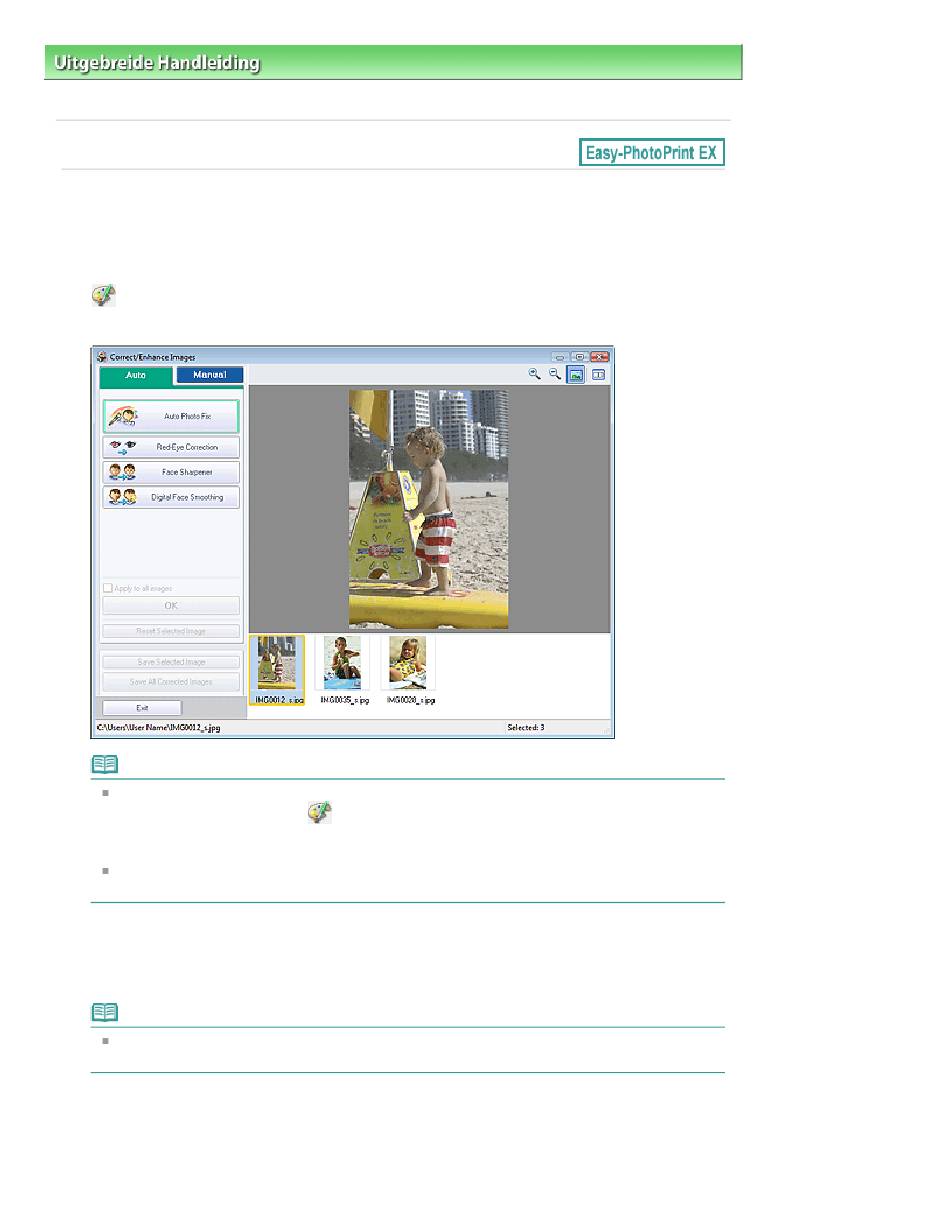Image resolution: width=950 pixels, height=1229 pixels.
Task: Select Red-Eye Correction tool
Action: click(x=171, y=447)
